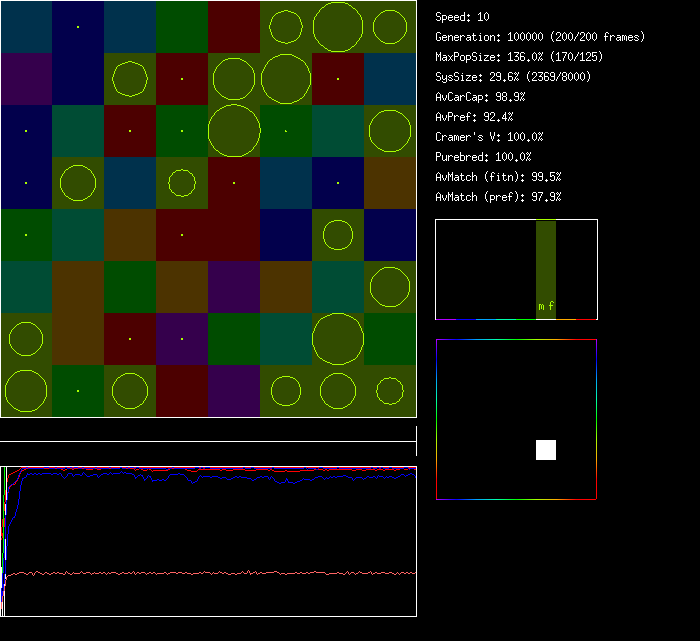Screen dimensions: 700x641
Task: Click the Cramer's V statistic
Action: (x=489, y=137)
